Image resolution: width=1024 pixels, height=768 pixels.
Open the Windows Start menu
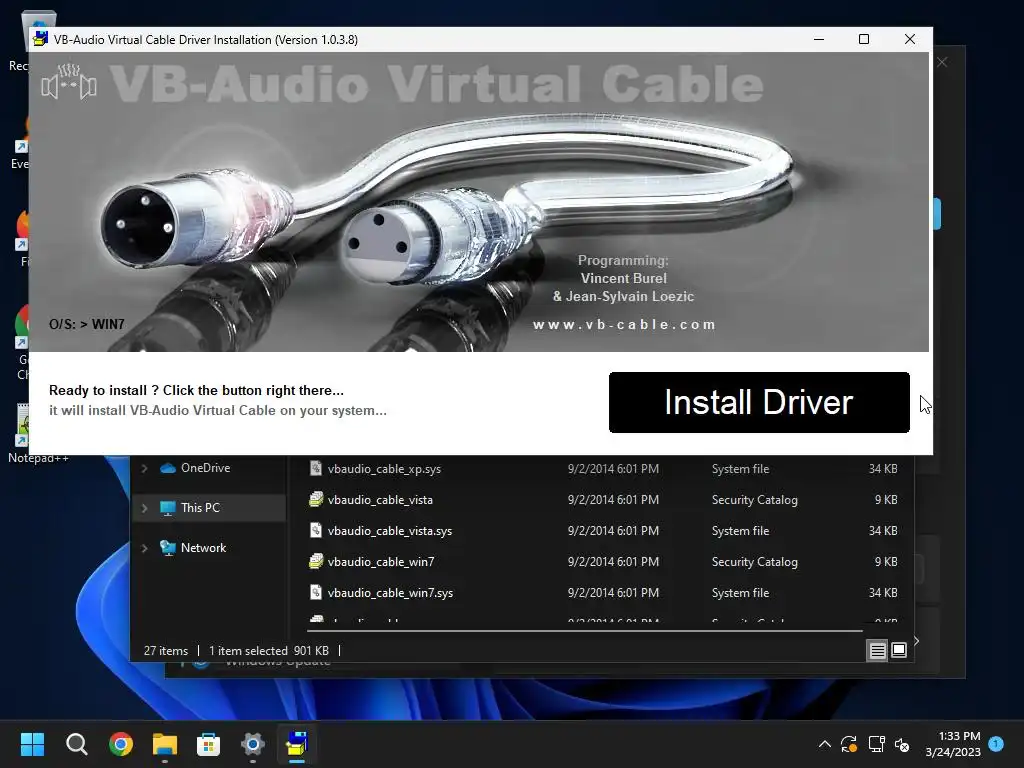pos(32,744)
